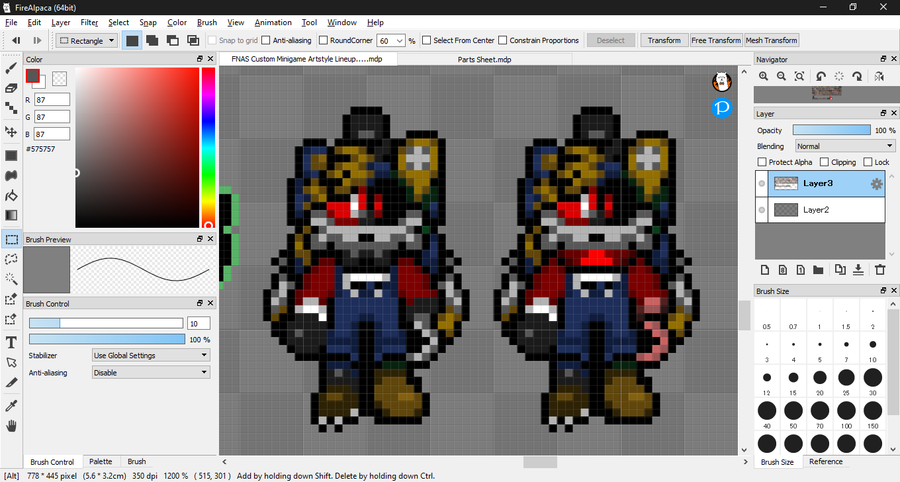Float the Brush Size panel
900x482 pixels.
tap(883, 290)
